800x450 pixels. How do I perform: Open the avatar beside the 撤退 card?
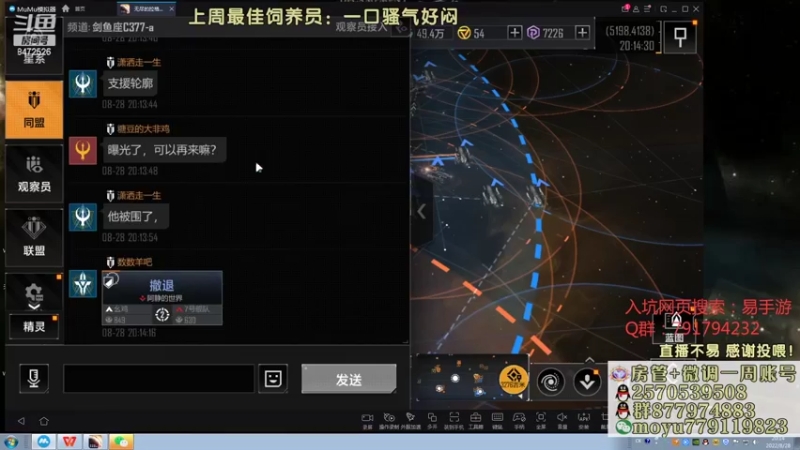coord(83,284)
